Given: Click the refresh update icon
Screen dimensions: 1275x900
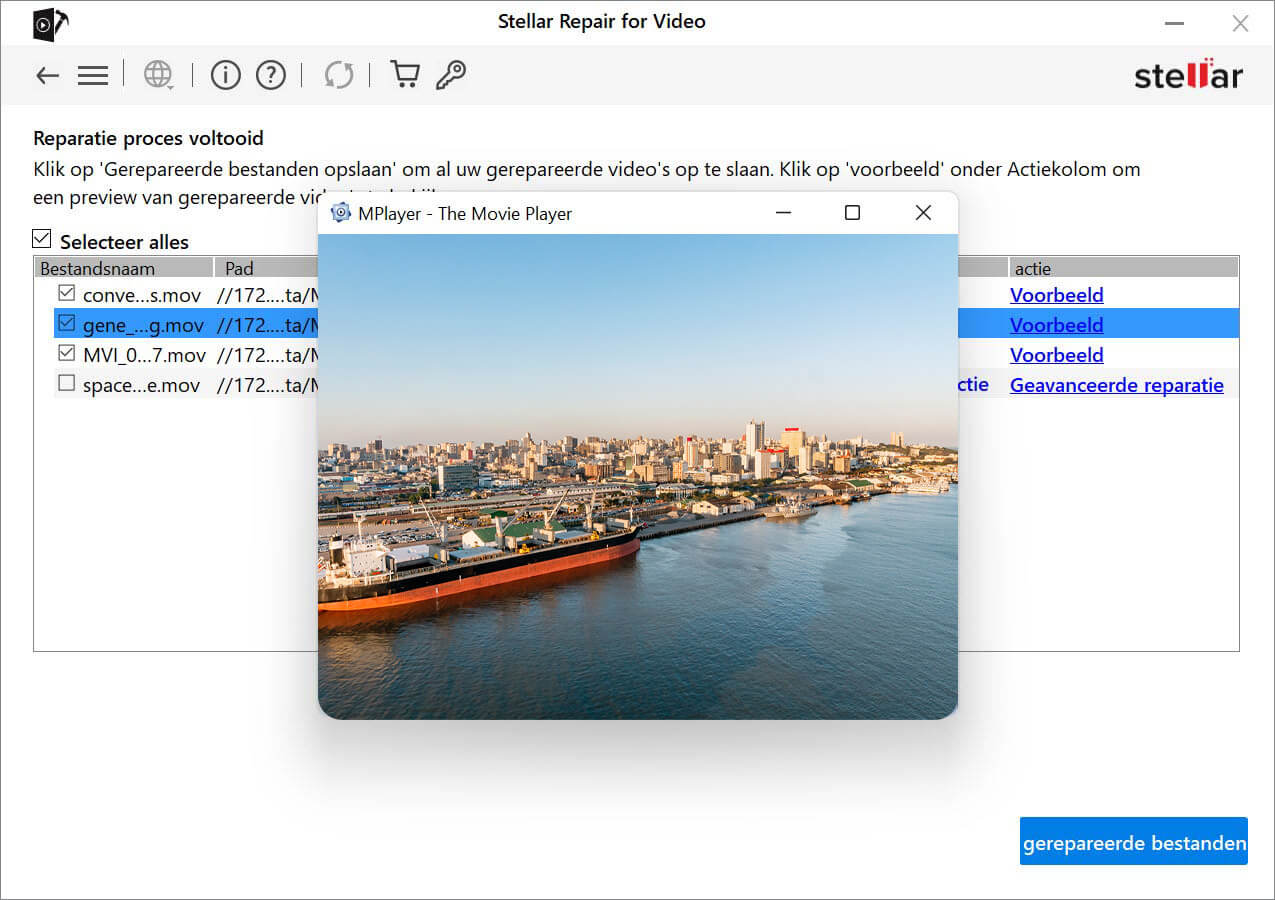Looking at the screenshot, I should click(x=339, y=75).
